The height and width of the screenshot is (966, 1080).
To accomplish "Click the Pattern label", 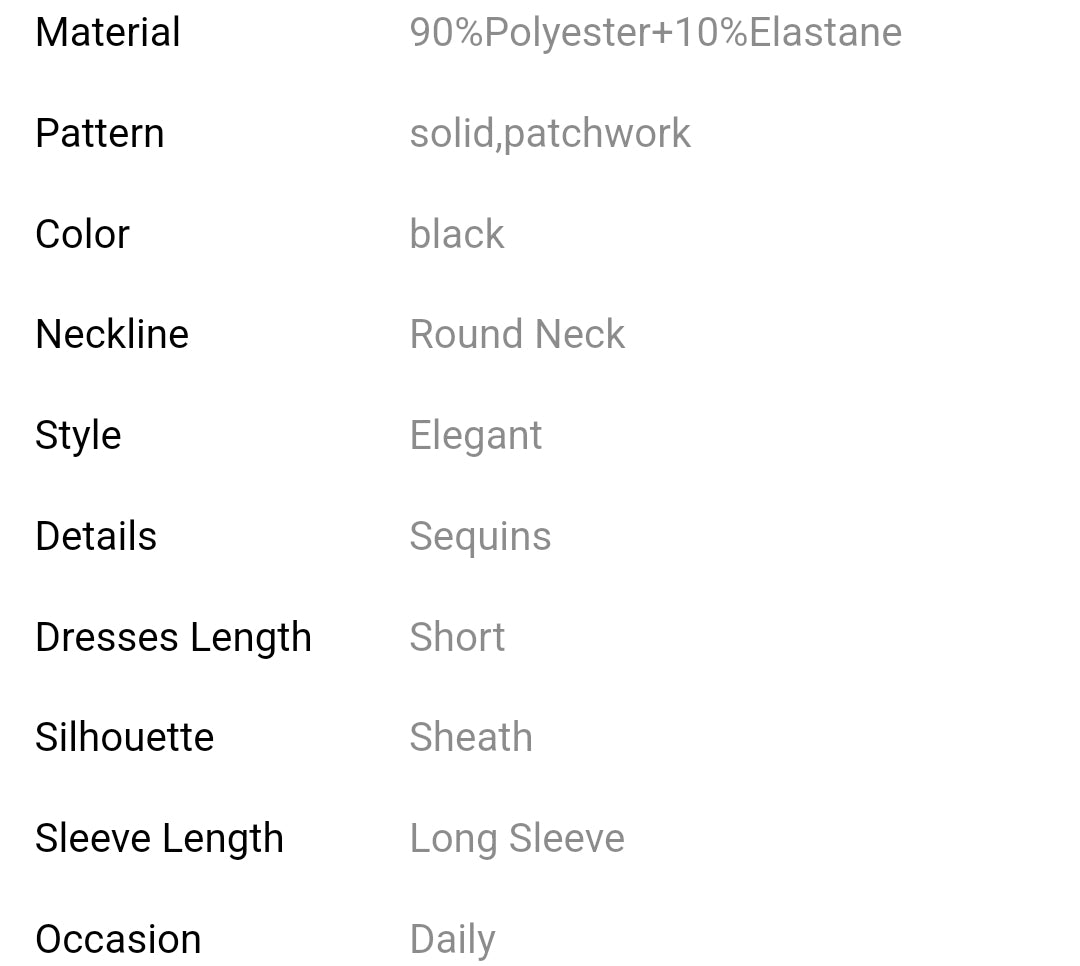I will tap(100, 133).
